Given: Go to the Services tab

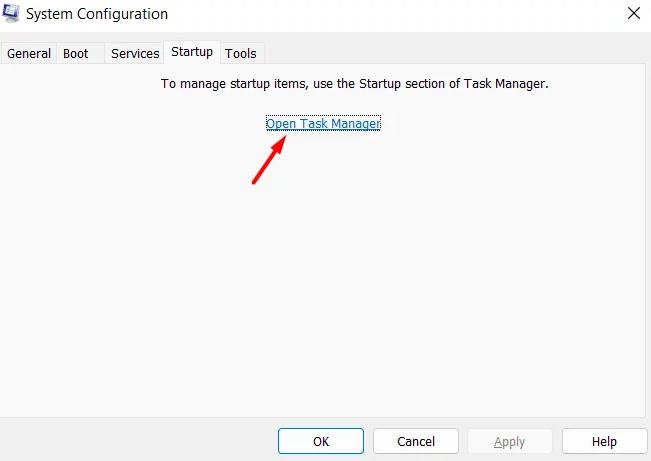Looking at the screenshot, I should coord(135,54).
